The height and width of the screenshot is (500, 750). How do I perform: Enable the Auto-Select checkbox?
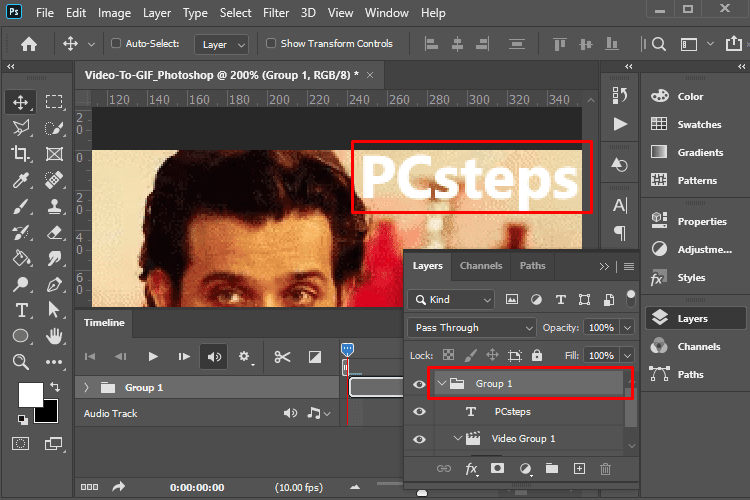[x=116, y=44]
